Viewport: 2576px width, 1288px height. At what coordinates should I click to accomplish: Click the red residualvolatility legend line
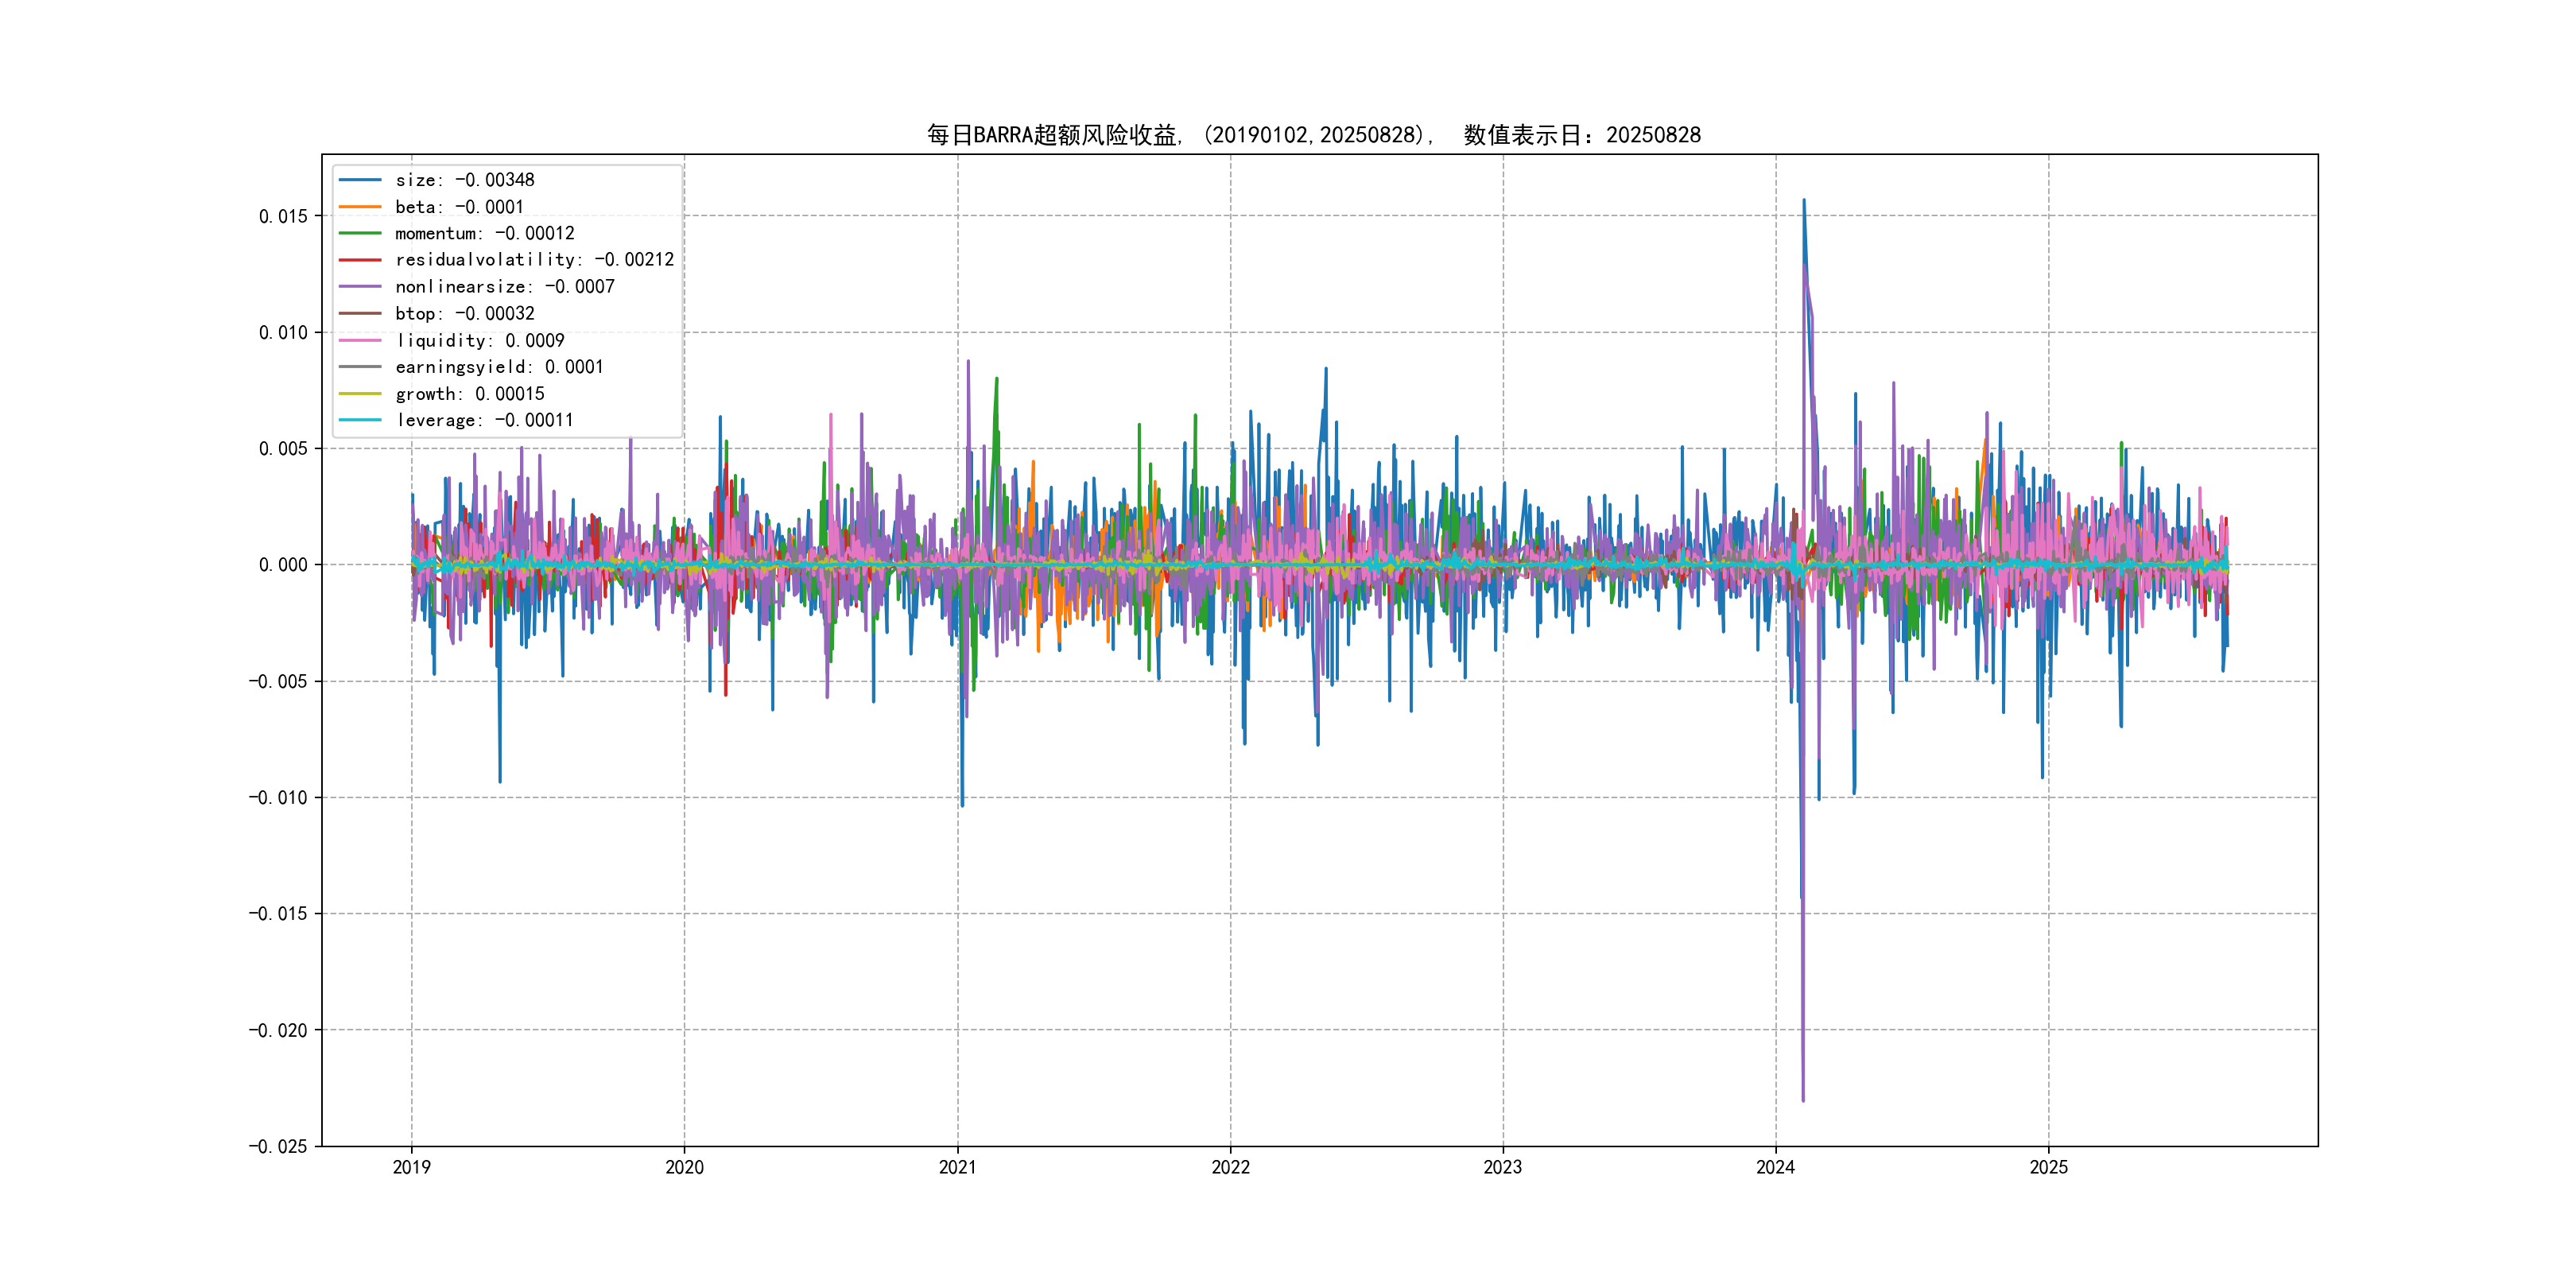pos(360,260)
